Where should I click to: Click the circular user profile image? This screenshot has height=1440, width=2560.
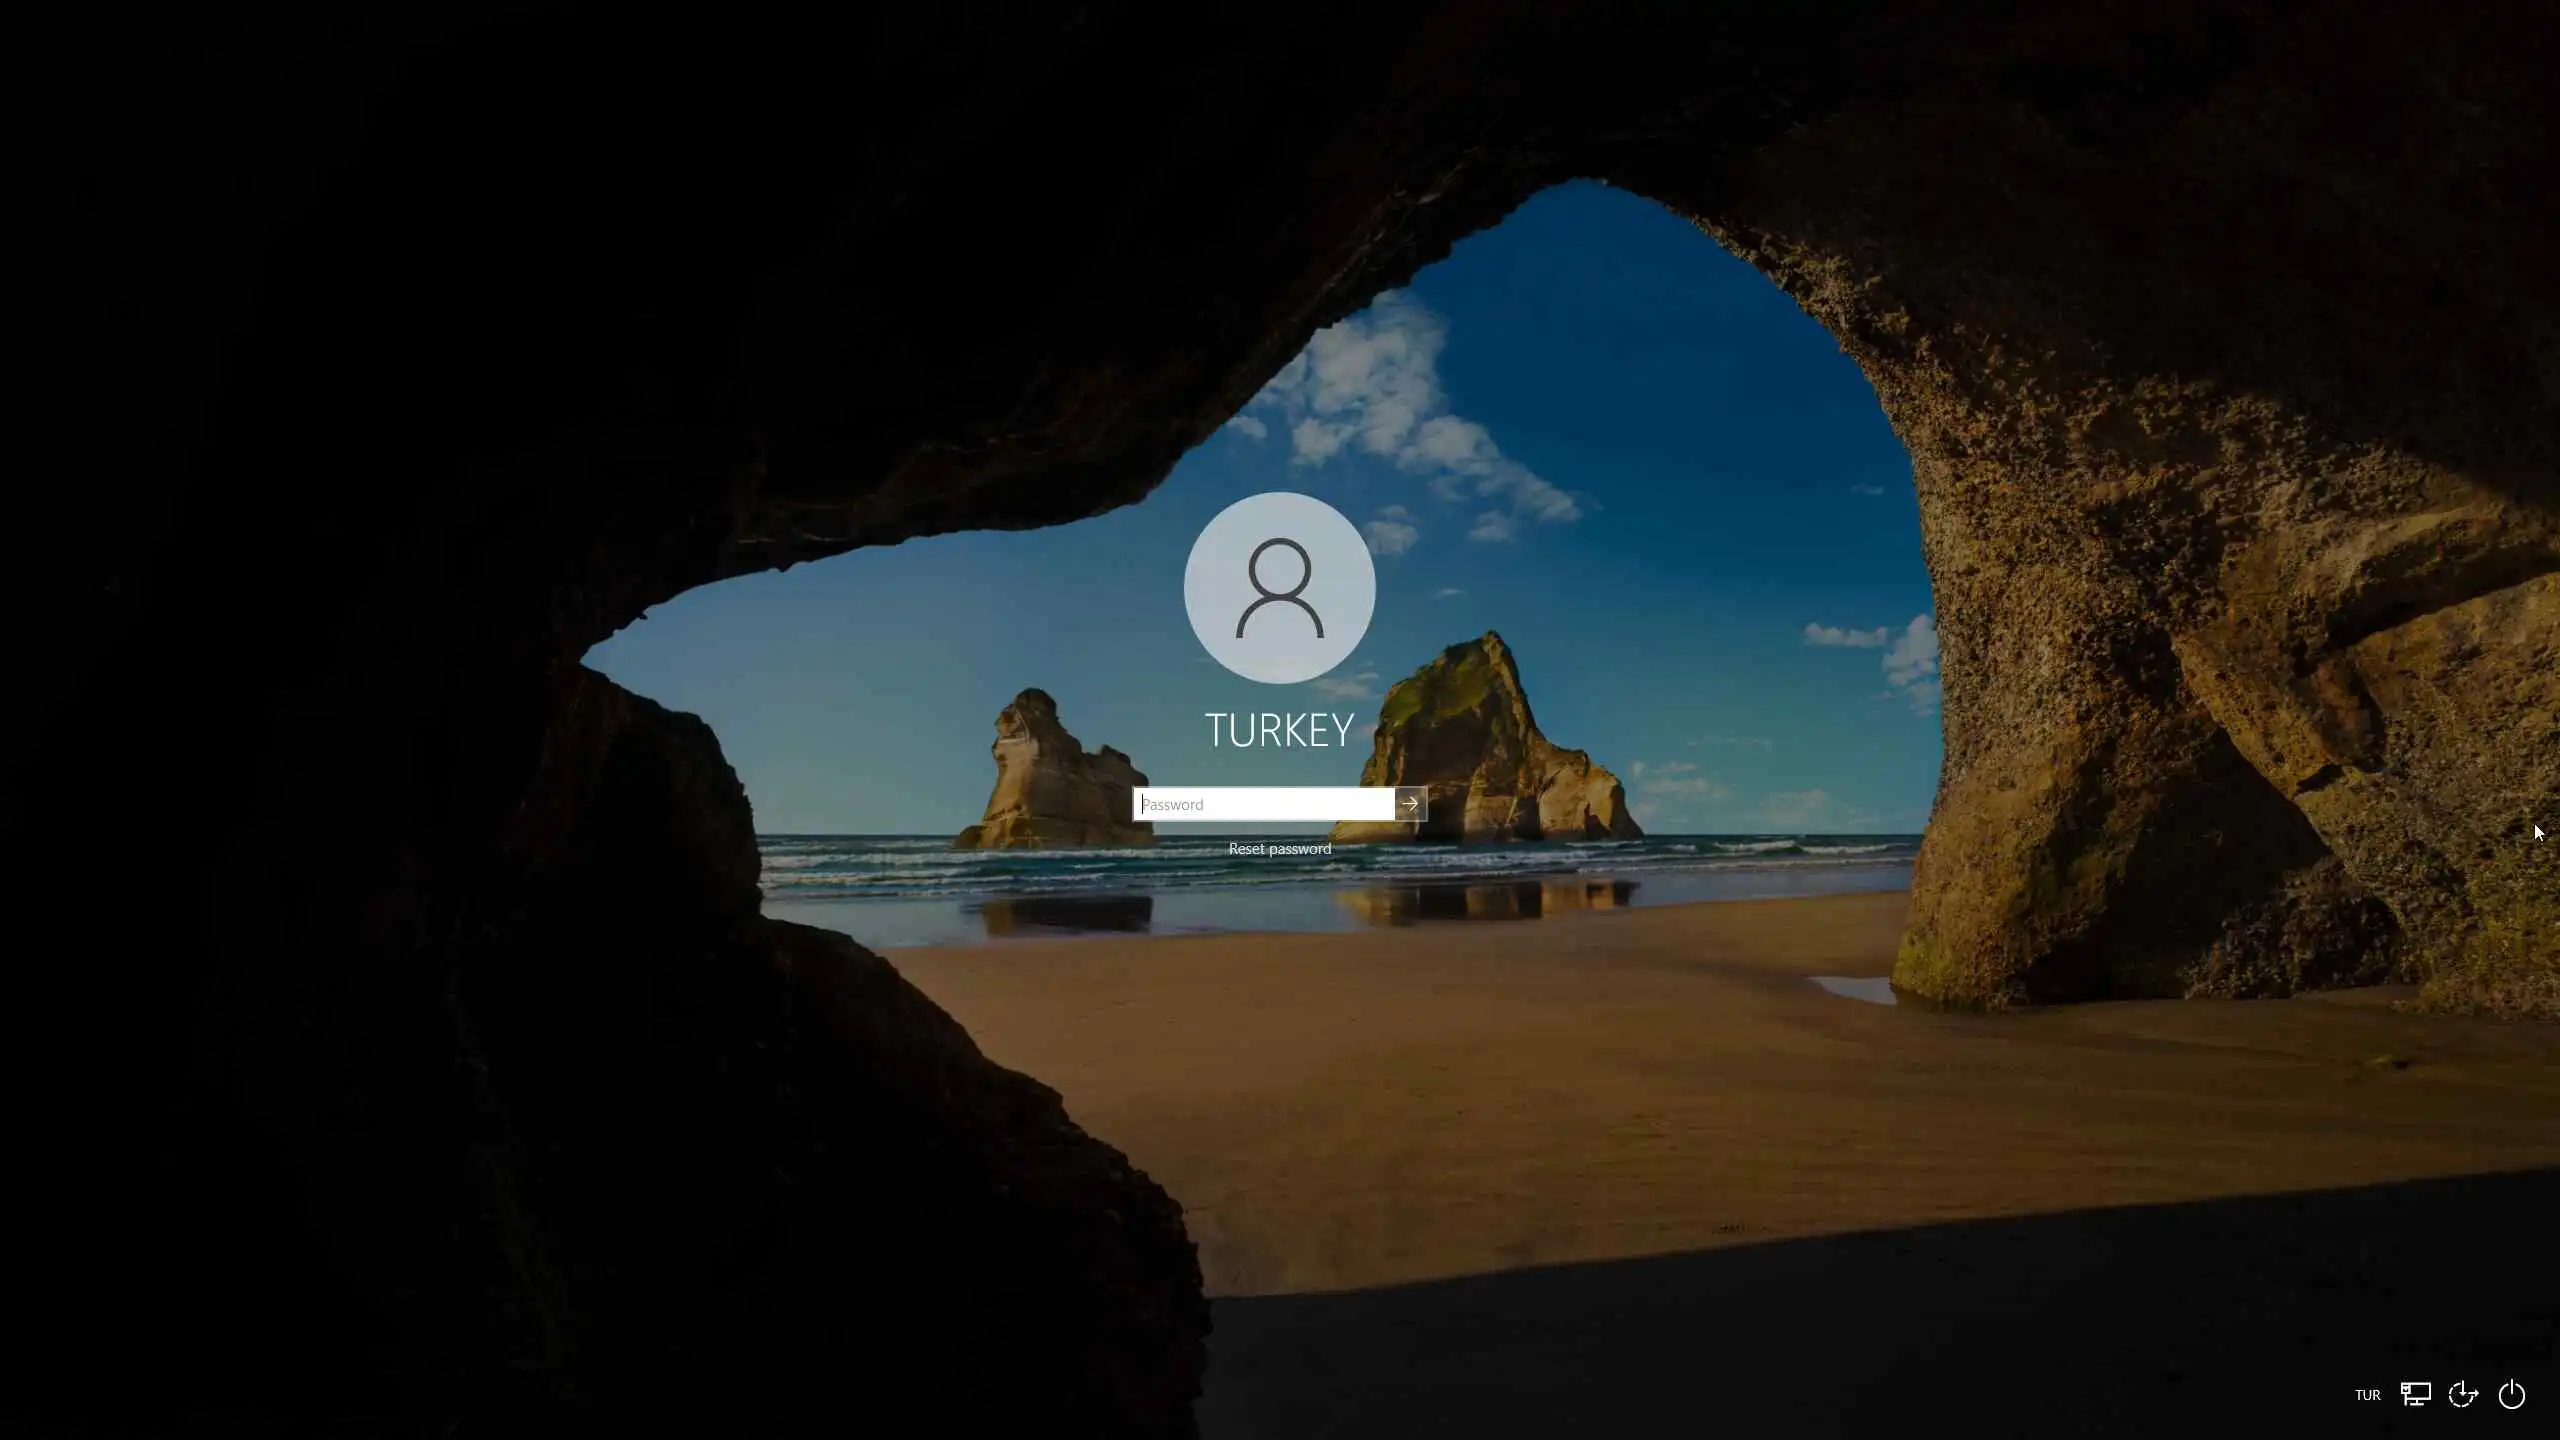(1279, 588)
